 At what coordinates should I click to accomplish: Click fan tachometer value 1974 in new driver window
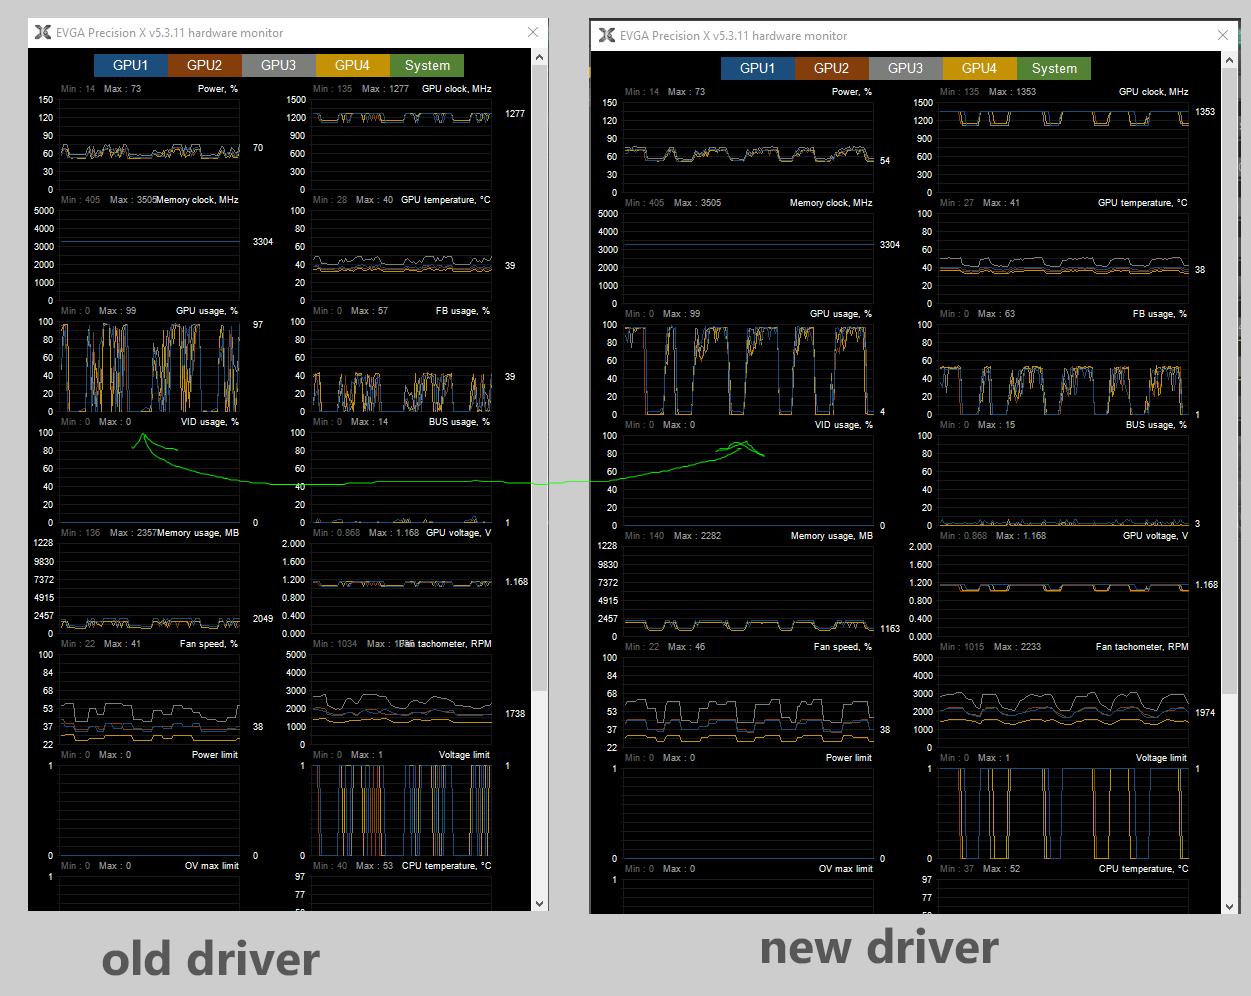pos(1205,713)
